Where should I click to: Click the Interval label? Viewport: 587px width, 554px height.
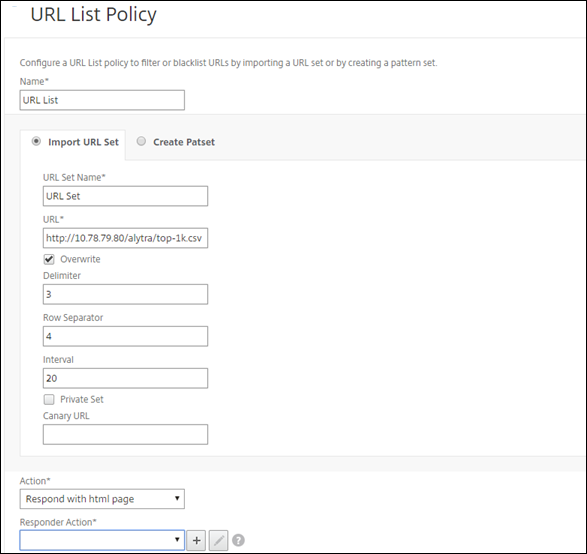coord(58,360)
